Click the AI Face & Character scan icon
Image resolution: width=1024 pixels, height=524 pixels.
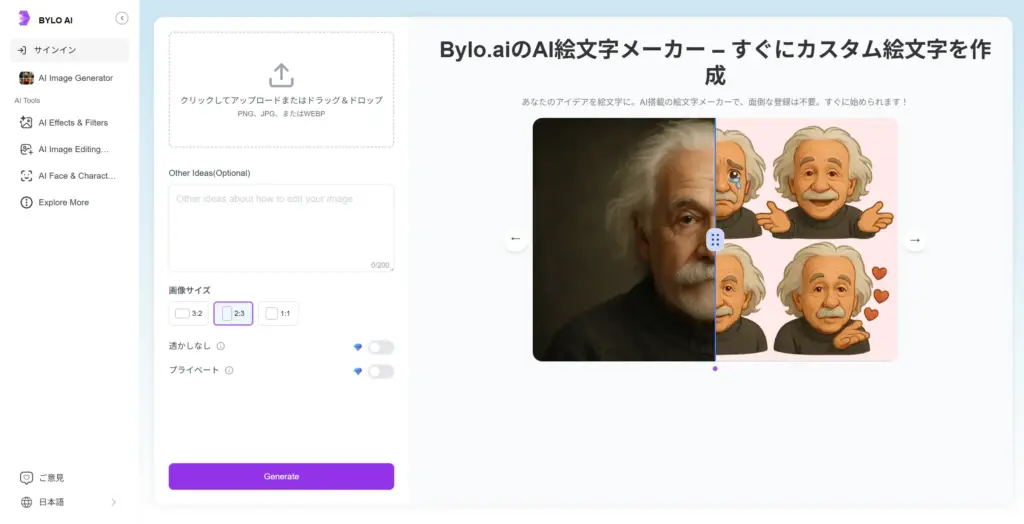pos(26,176)
